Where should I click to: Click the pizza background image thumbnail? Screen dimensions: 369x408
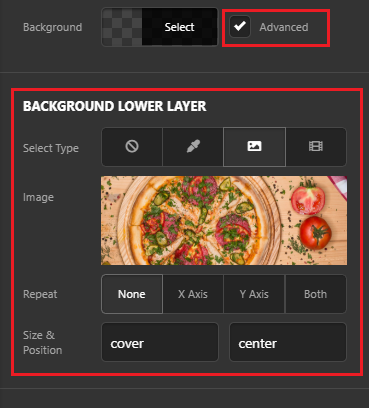pyautogui.click(x=224, y=221)
